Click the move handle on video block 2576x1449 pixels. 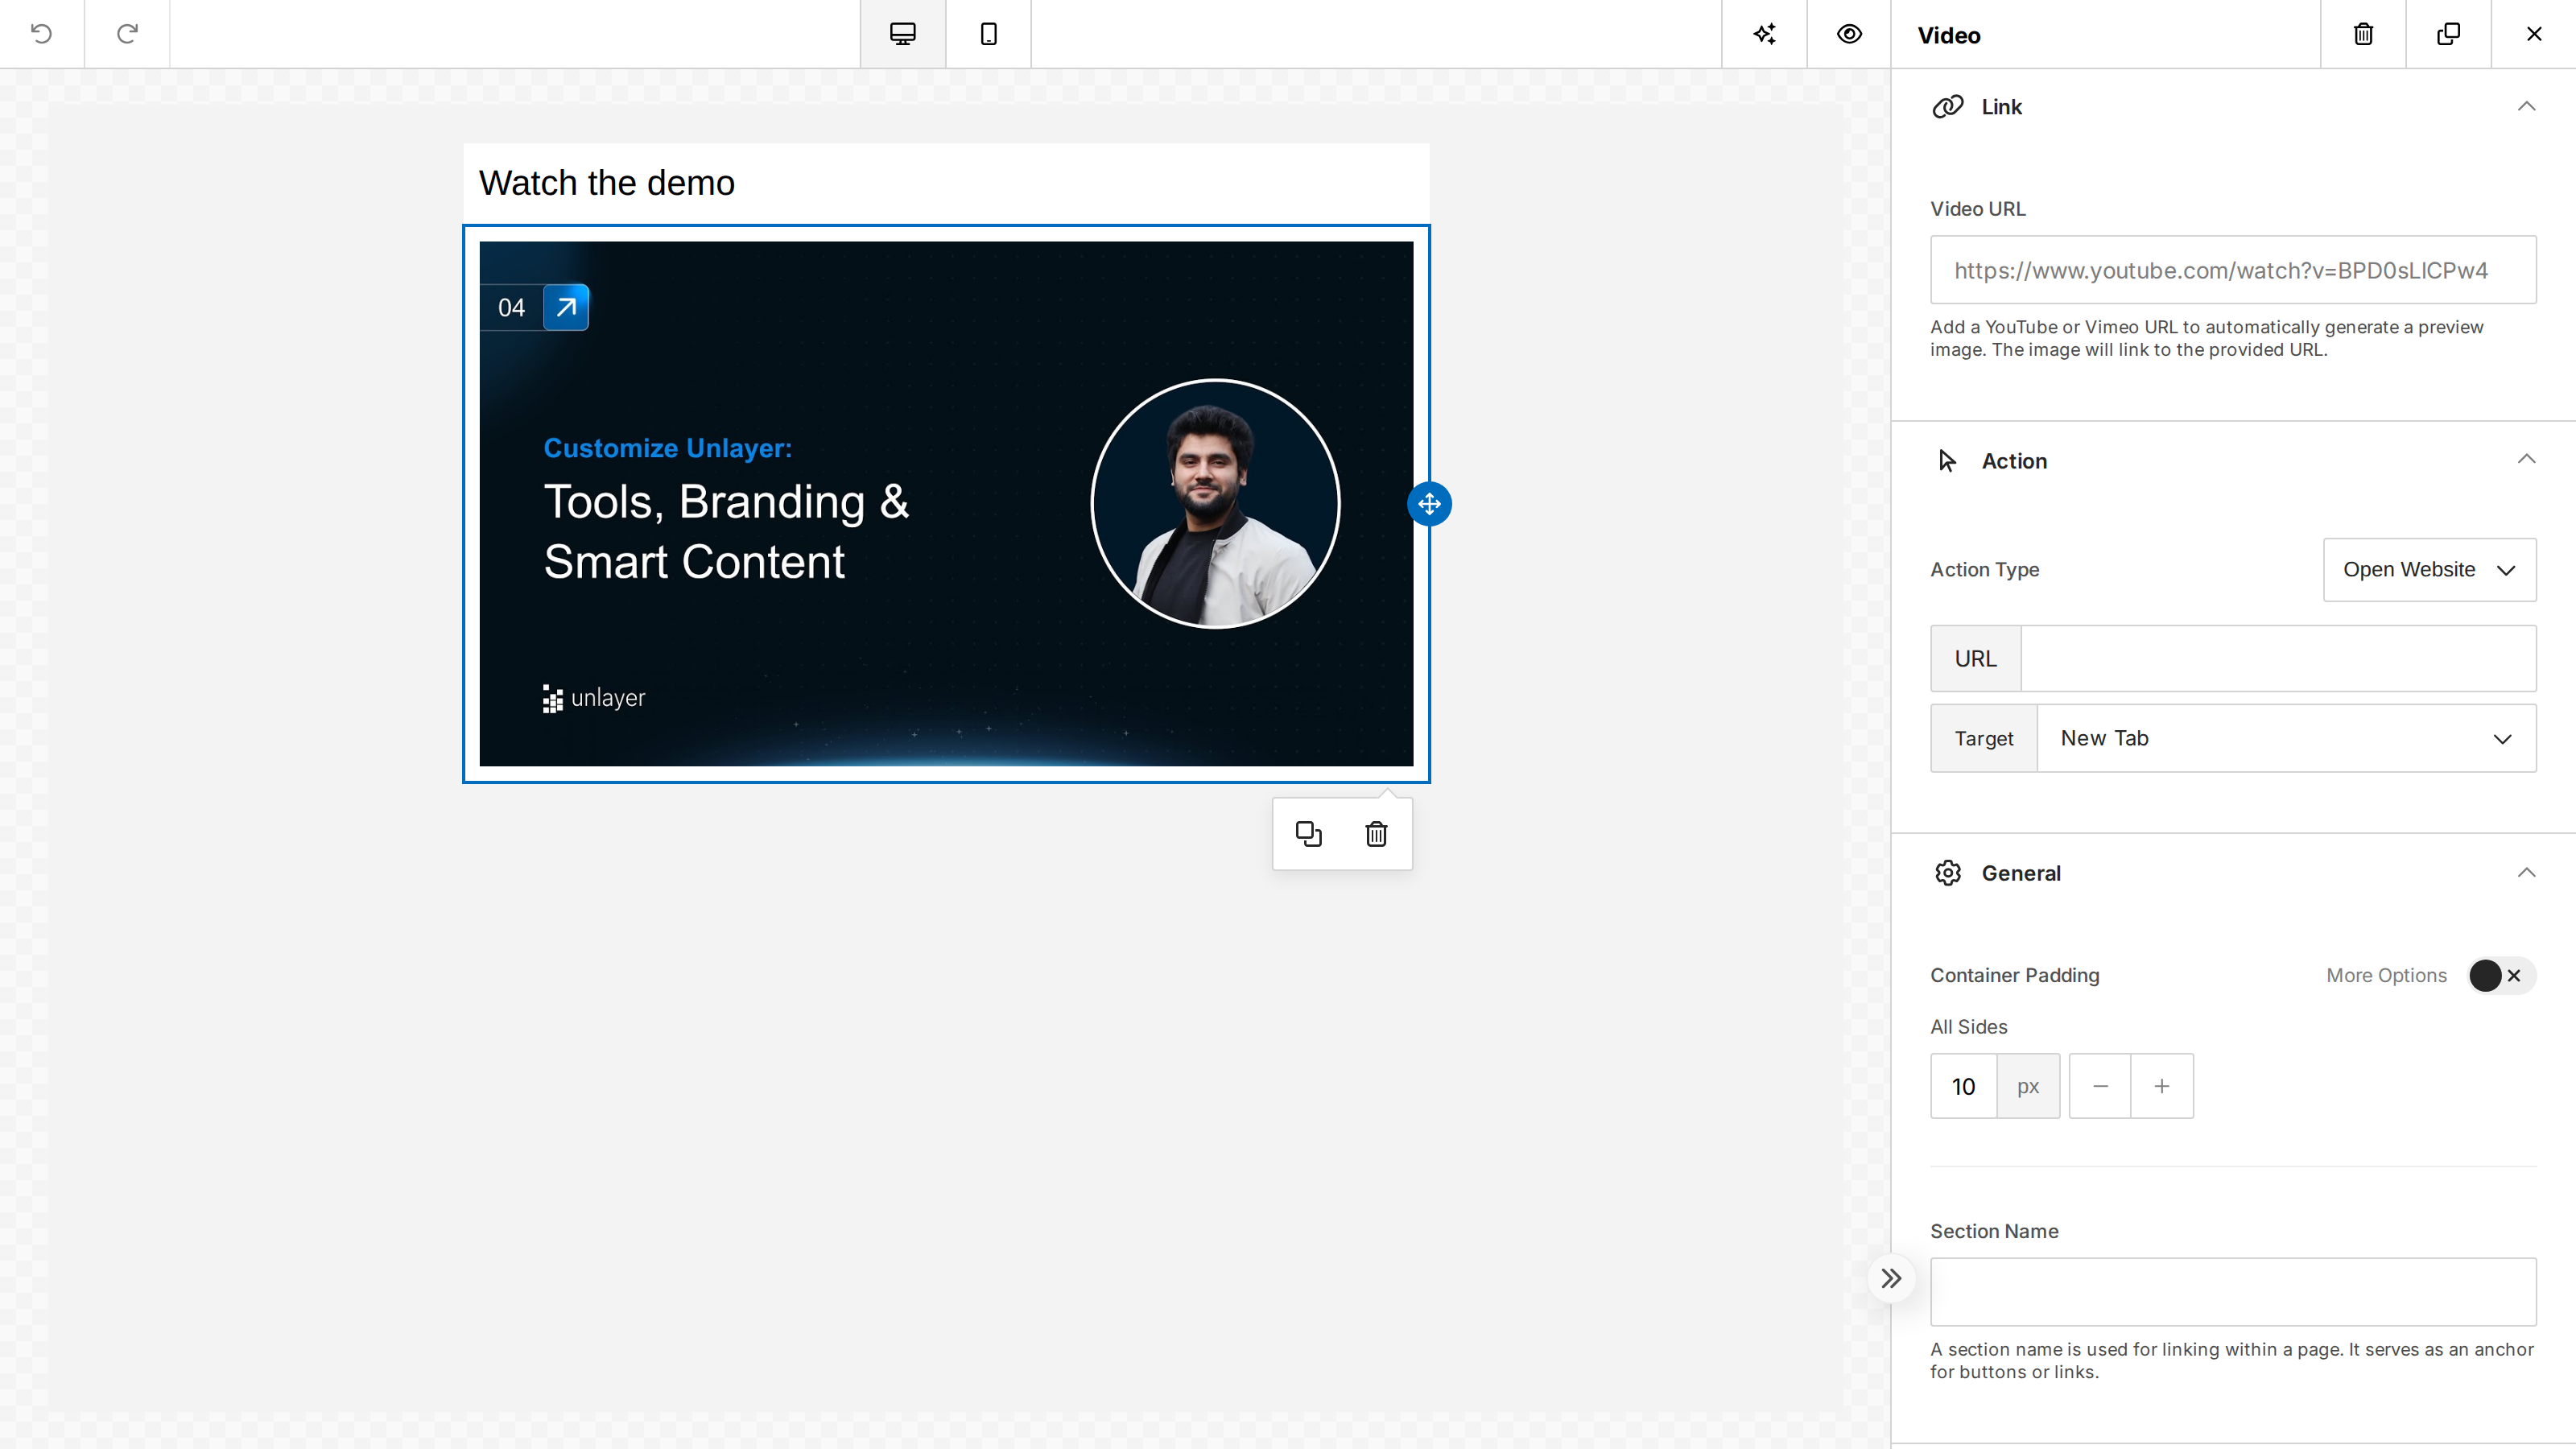point(1429,504)
